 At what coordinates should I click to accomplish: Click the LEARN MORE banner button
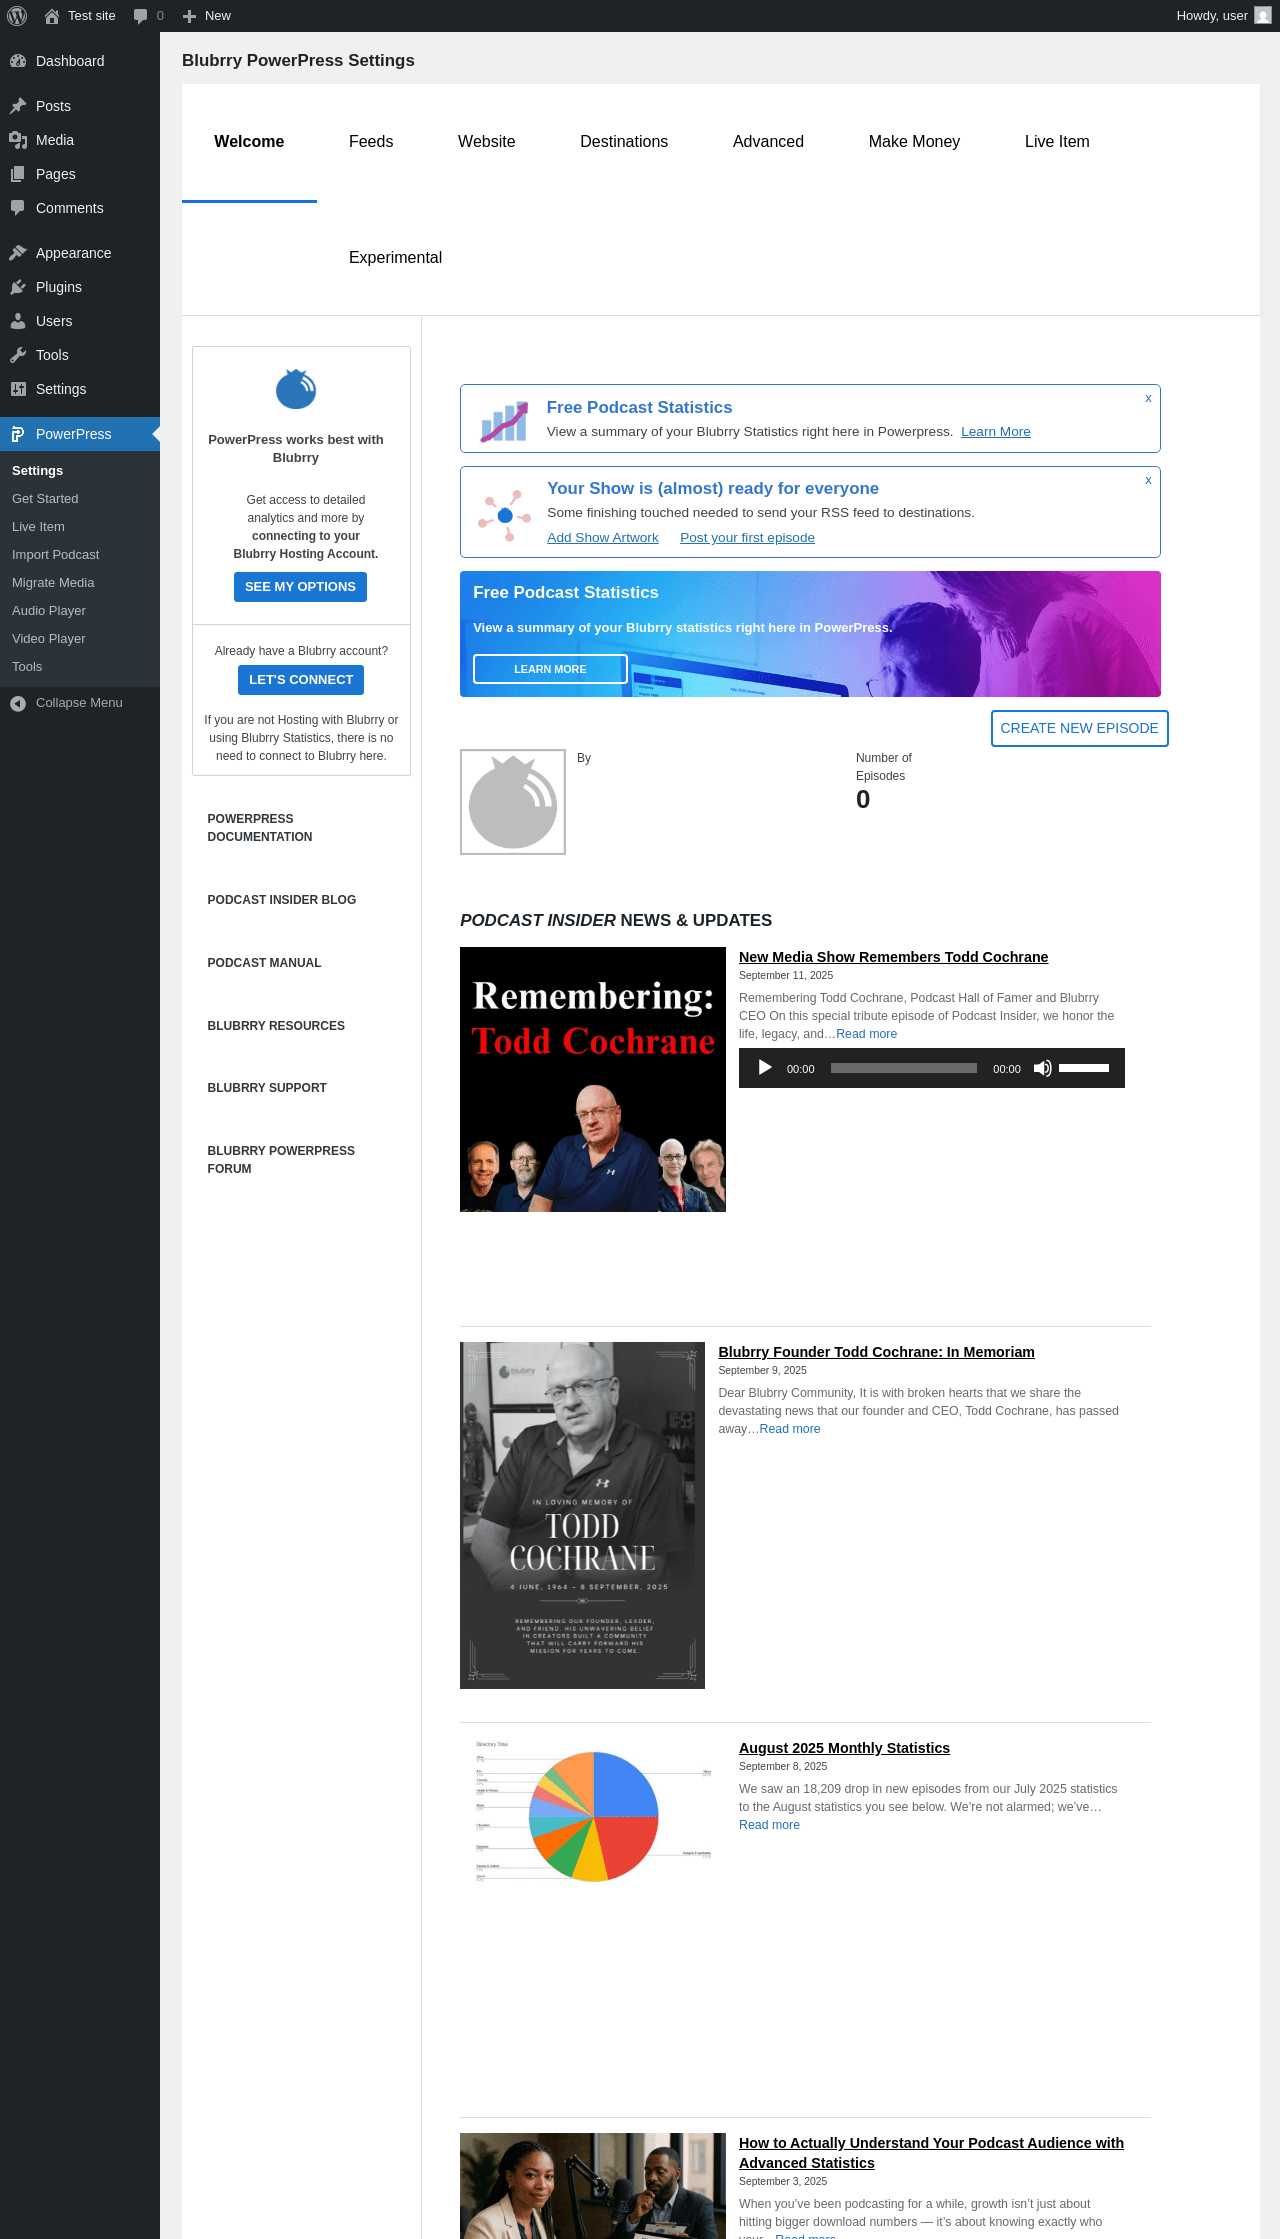click(x=550, y=669)
